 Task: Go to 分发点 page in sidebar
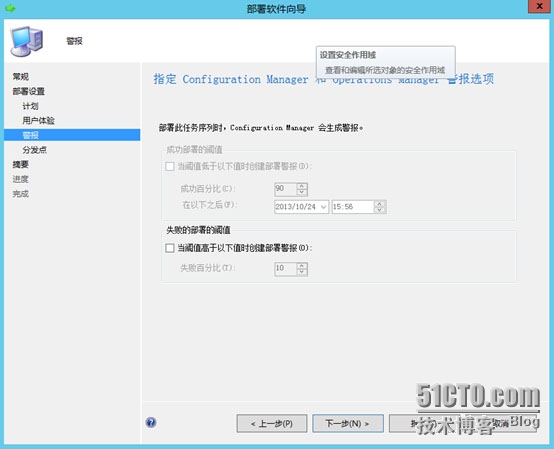point(34,150)
